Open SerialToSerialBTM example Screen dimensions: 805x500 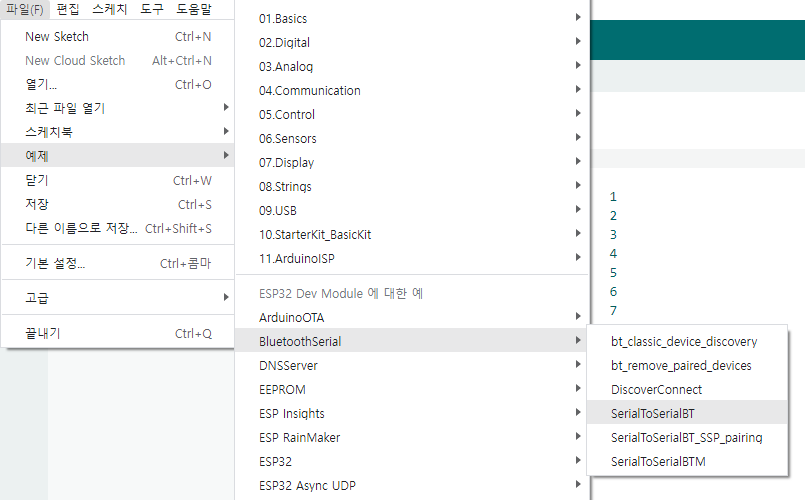point(687,461)
